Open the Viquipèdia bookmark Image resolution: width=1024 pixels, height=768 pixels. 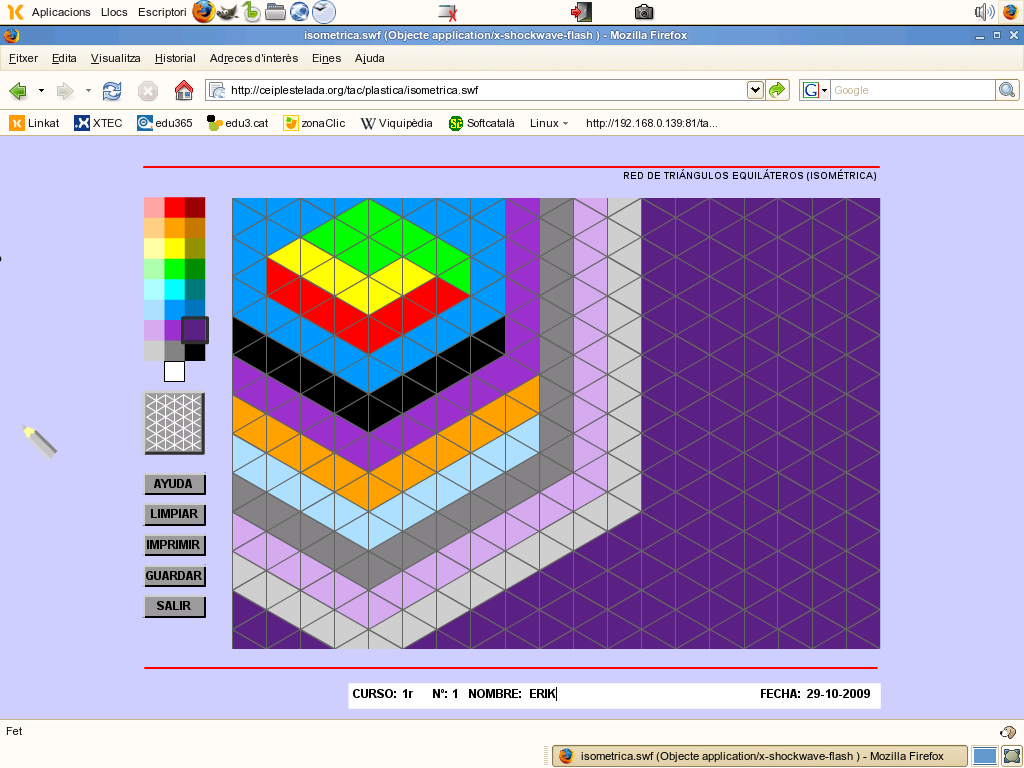(396, 123)
